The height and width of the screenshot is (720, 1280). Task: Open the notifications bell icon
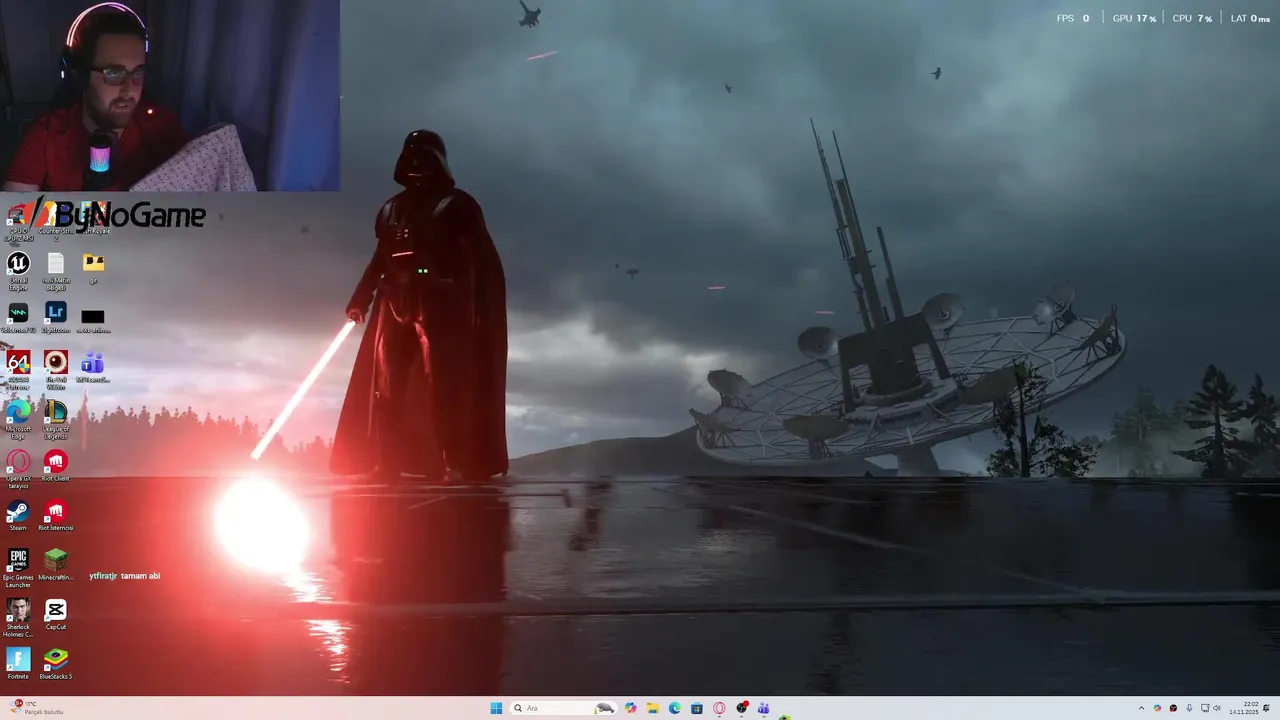pos(1266,708)
